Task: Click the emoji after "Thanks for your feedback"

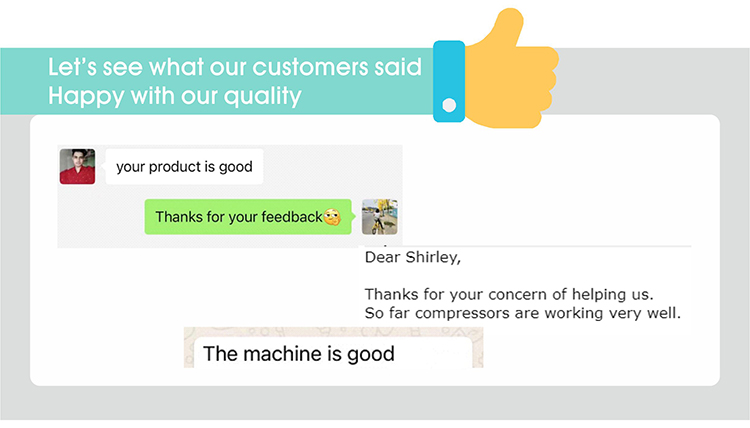Action: point(333,217)
